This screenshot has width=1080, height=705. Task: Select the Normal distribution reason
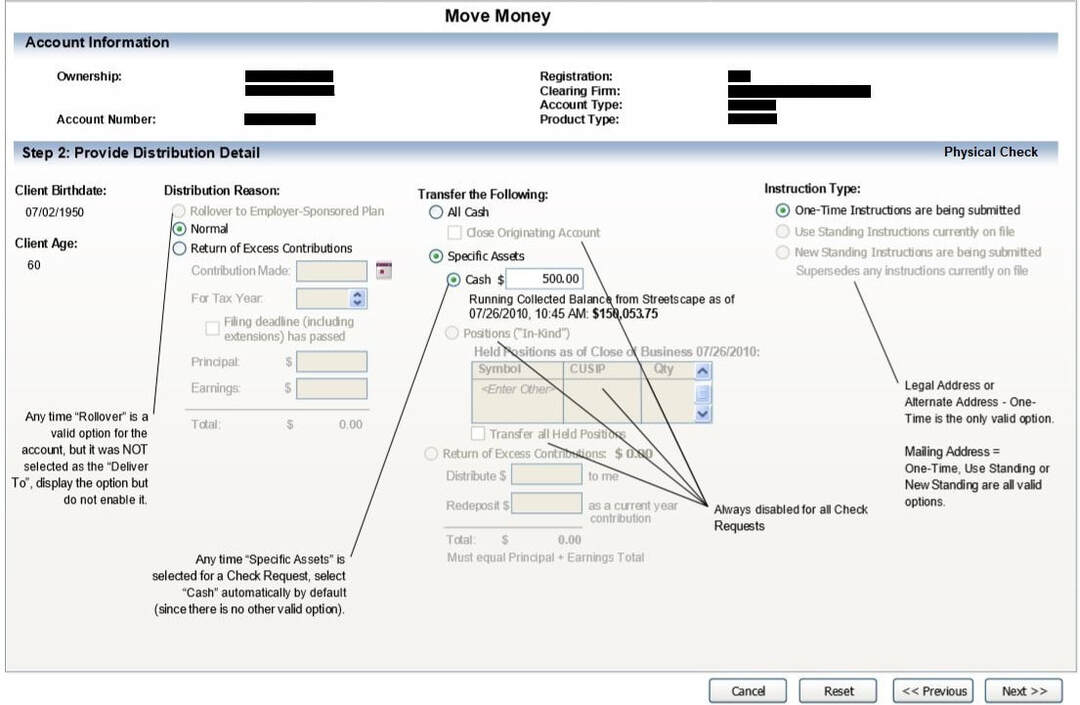click(x=180, y=229)
